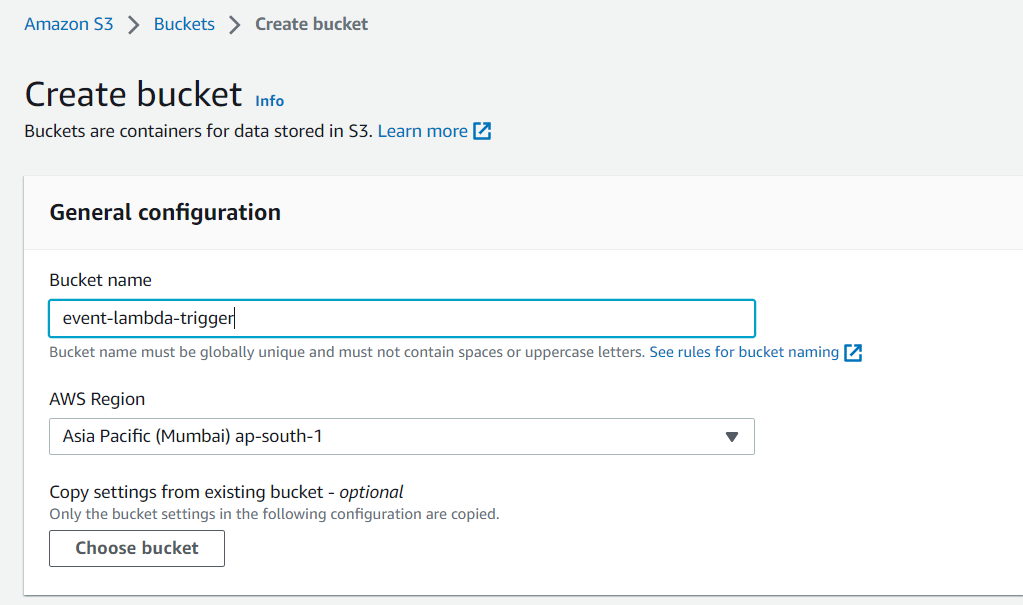
Task: Click 'Buckets are containers for data' description
Action: [198, 131]
